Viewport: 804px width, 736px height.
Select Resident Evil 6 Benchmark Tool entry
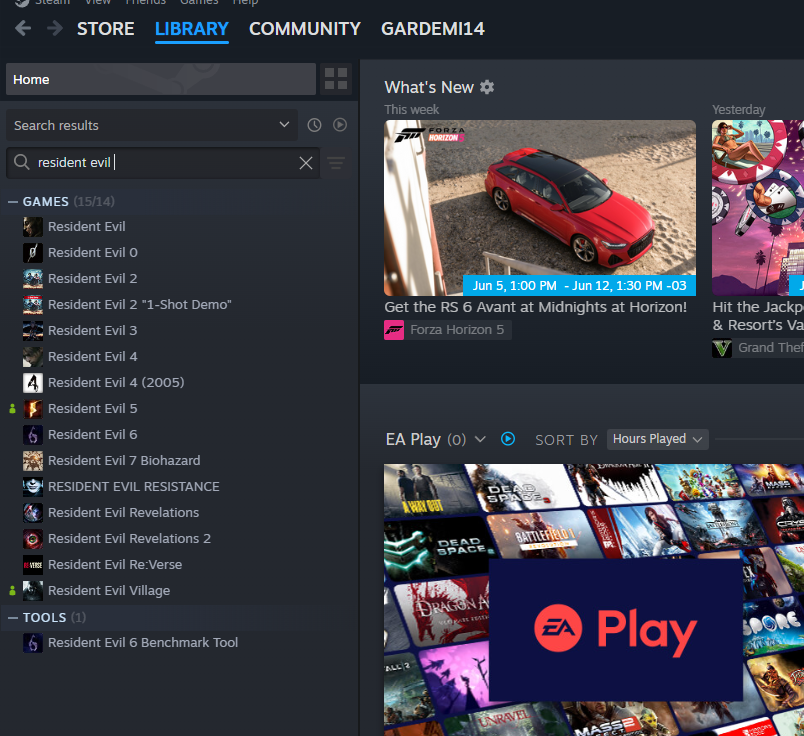point(143,643)
